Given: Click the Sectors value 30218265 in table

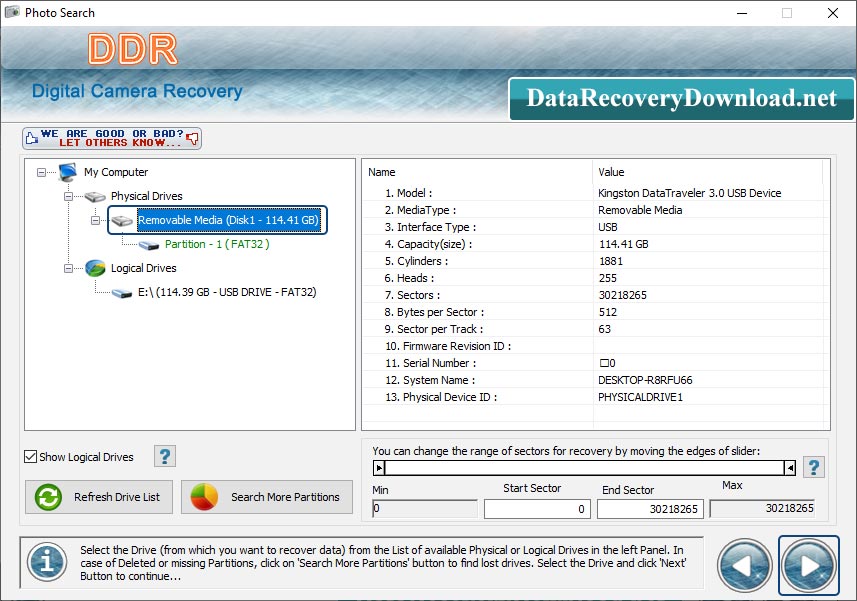Looking at the screenshot, I should coord(623,295).
